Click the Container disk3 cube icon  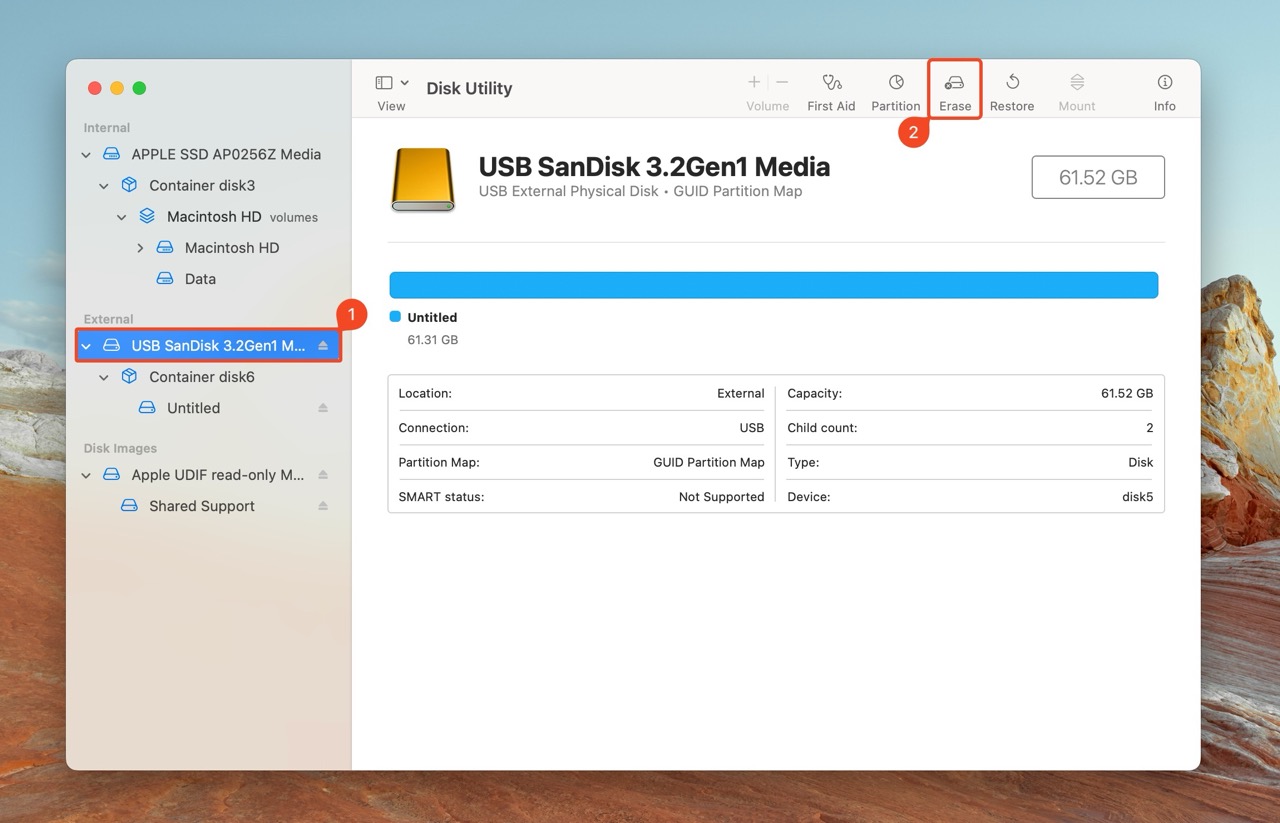tap(129, 185)
